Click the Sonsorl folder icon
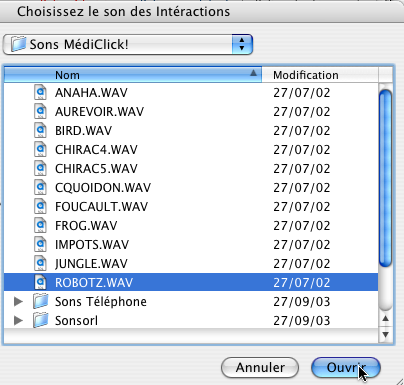Viewport: 404px width, 385px height. (41, 320)
